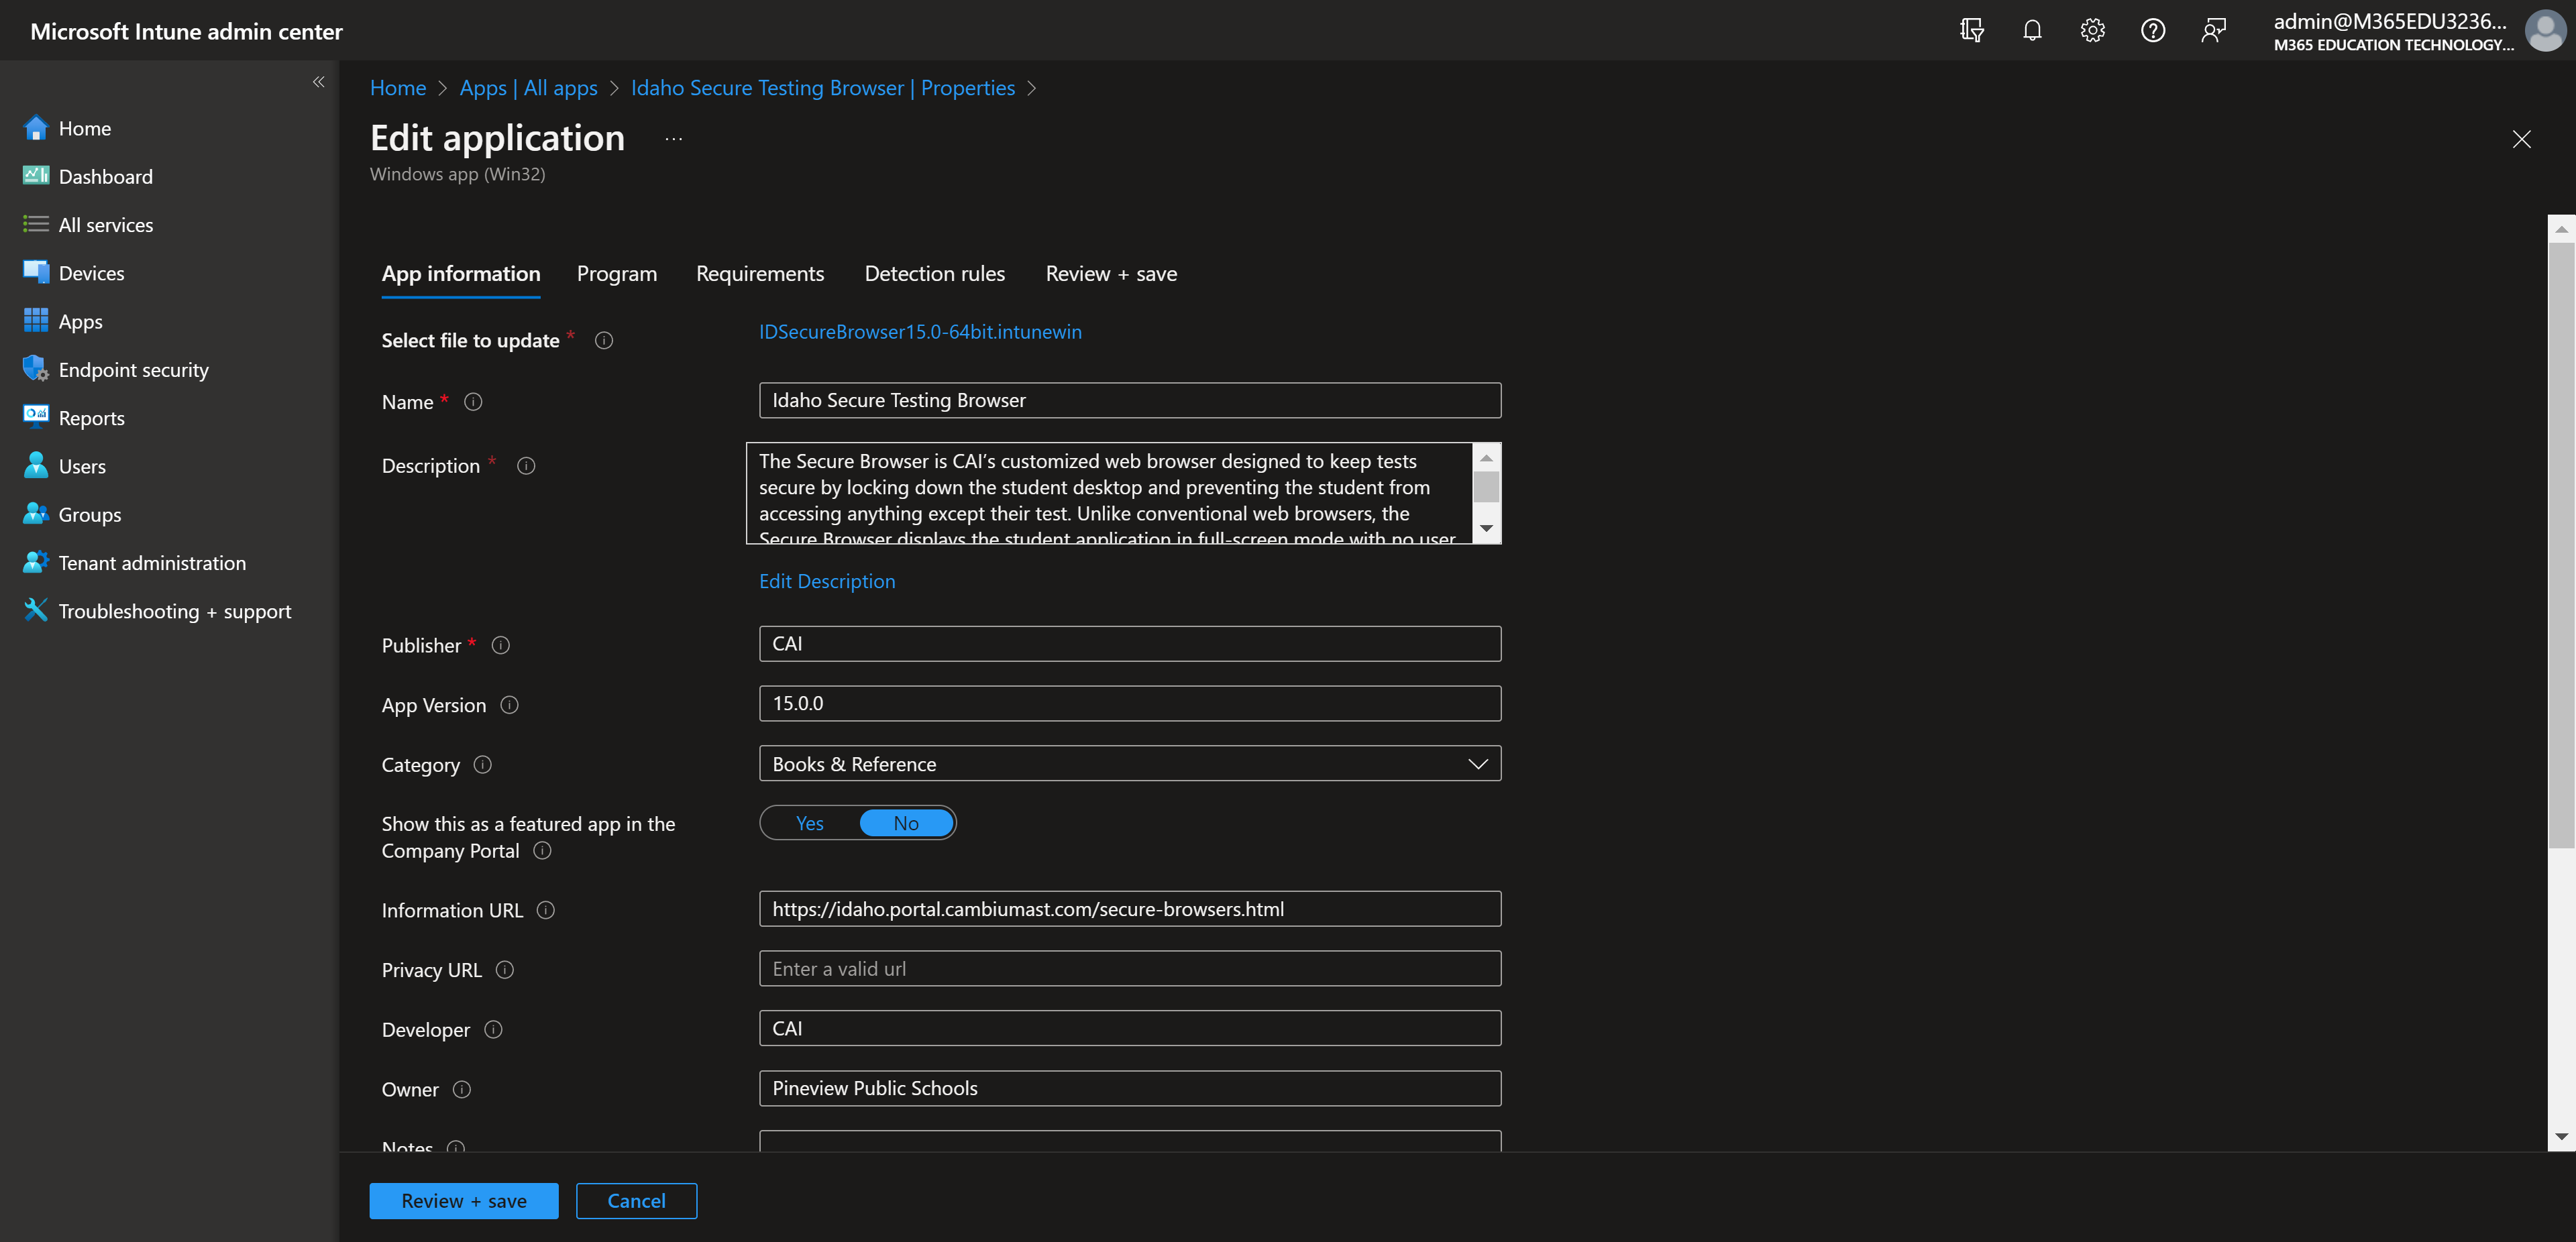Click the Description box scroll-up arrow
Image resolution: width=2576 pixels, height=1242 pixels.
click(1487, 457)
